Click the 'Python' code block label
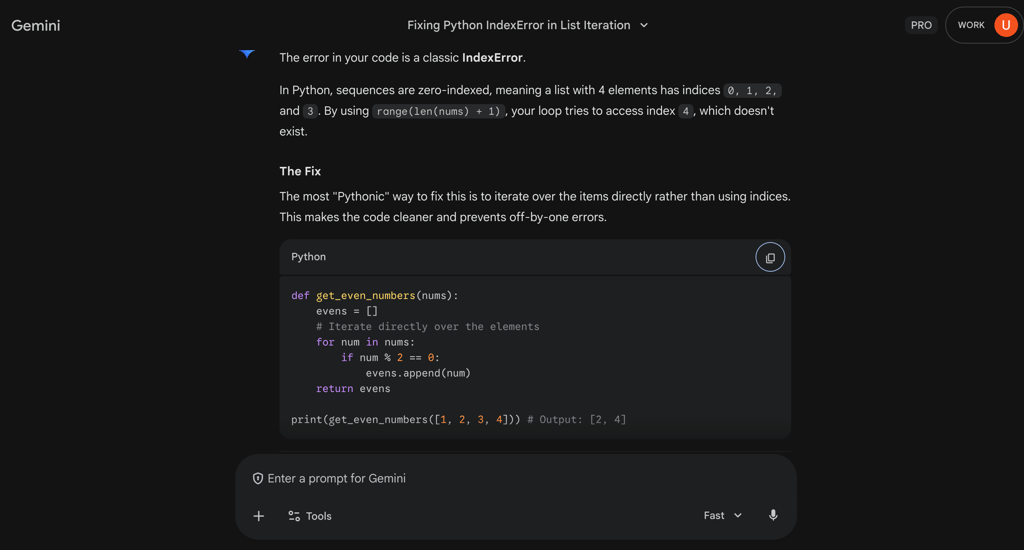Screen dimensions: 1024x550 (x=308, y=257)
